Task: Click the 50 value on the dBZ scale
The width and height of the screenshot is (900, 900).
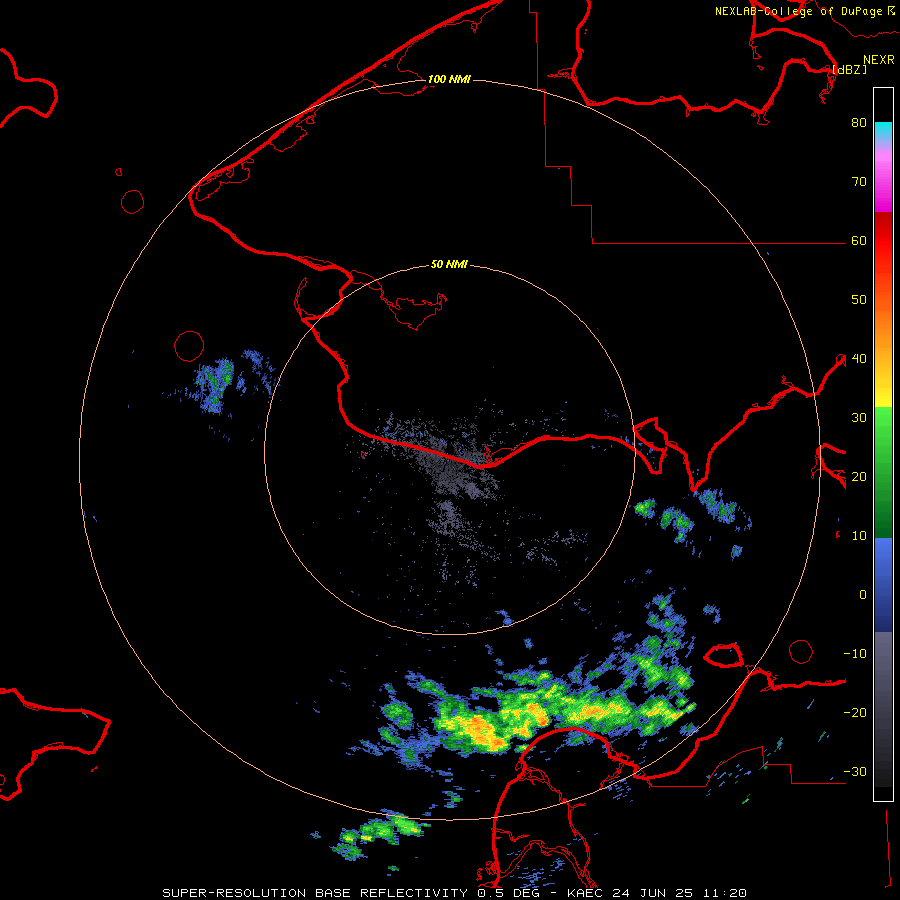Action: pyautogui.click(x=859, y=300)
